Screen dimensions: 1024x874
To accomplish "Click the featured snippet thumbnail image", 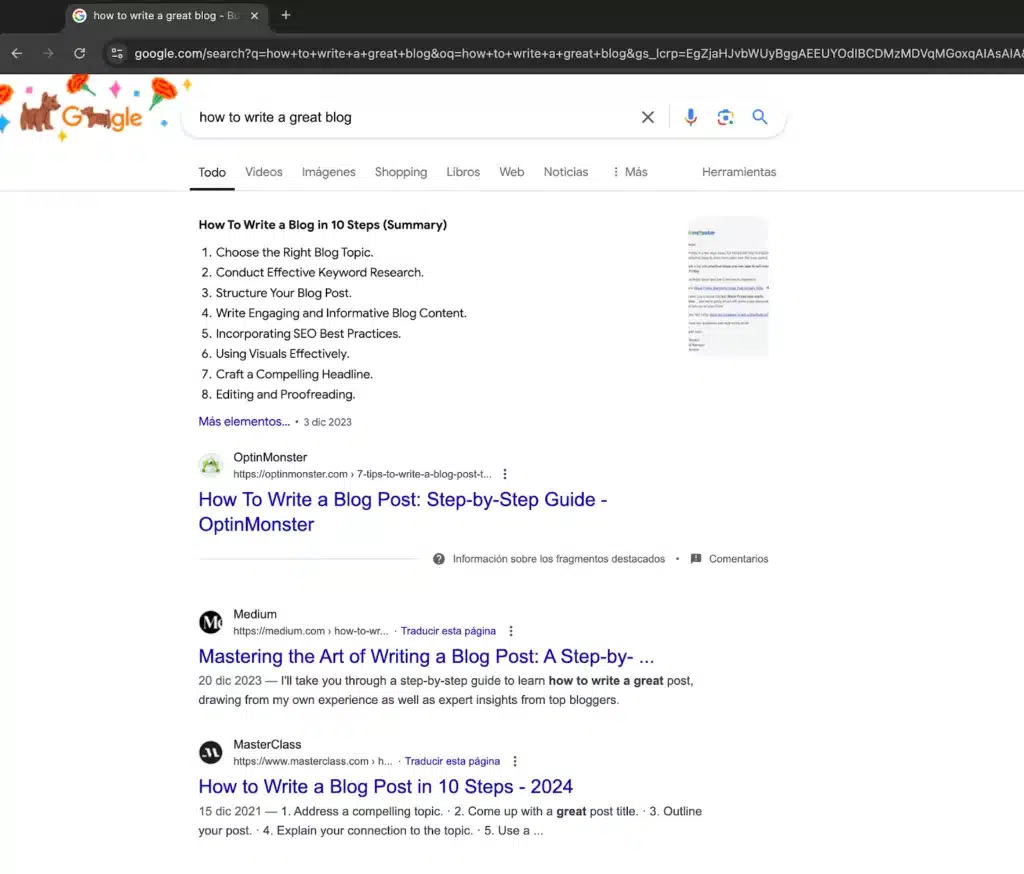I will (728, 286).
